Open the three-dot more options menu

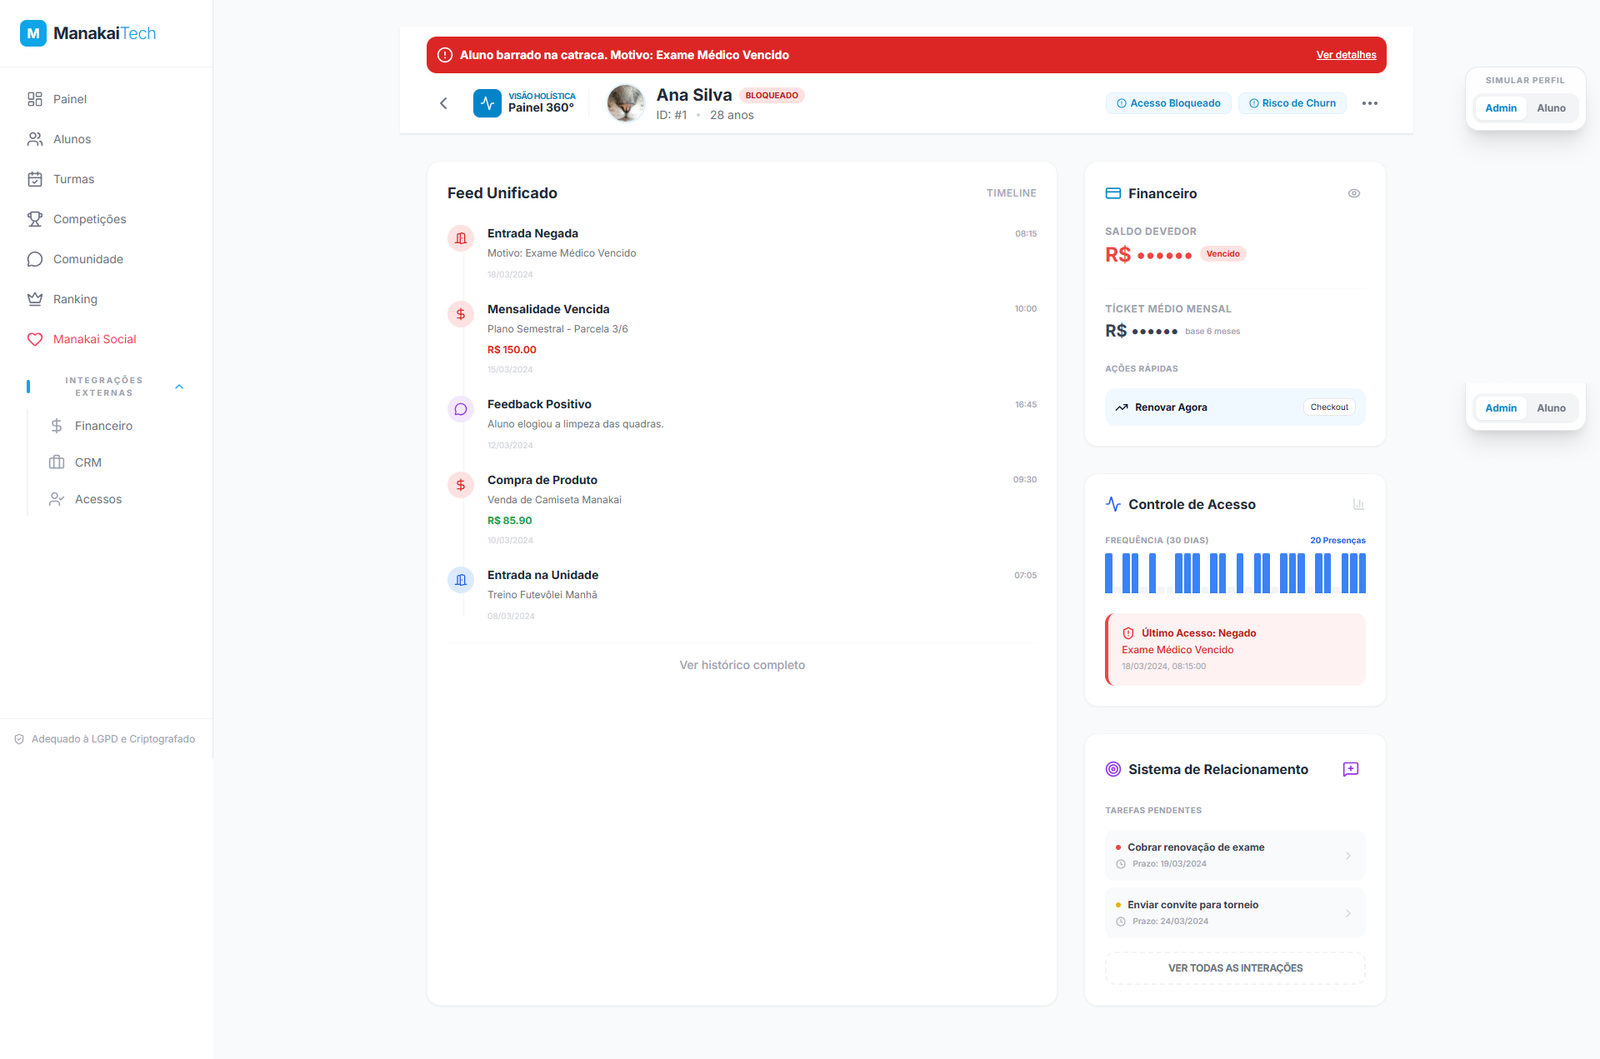[1369, 103]
